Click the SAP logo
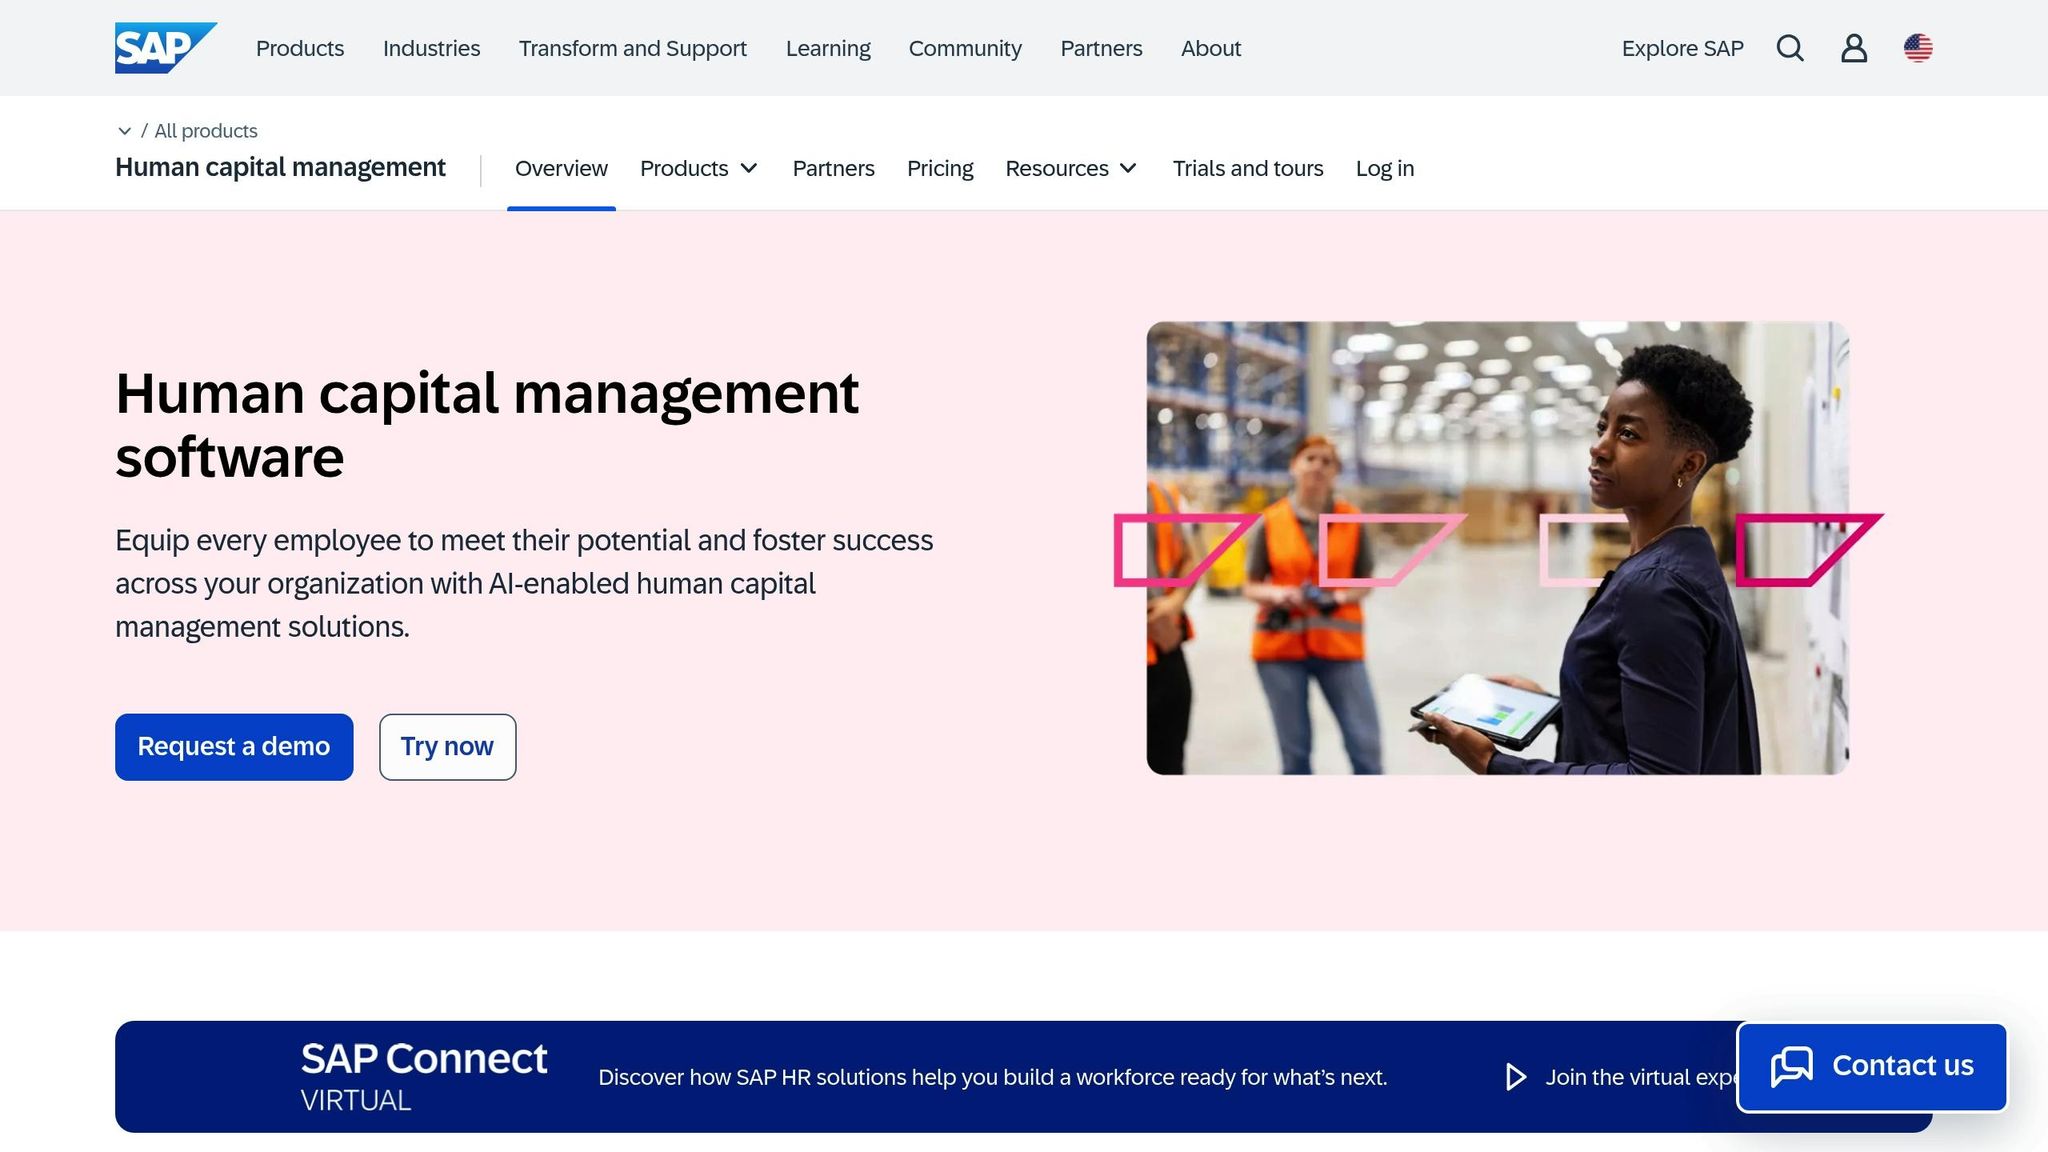Image resolution: width=2048 pixels, height=1152 pixels. tap(165, 48)
